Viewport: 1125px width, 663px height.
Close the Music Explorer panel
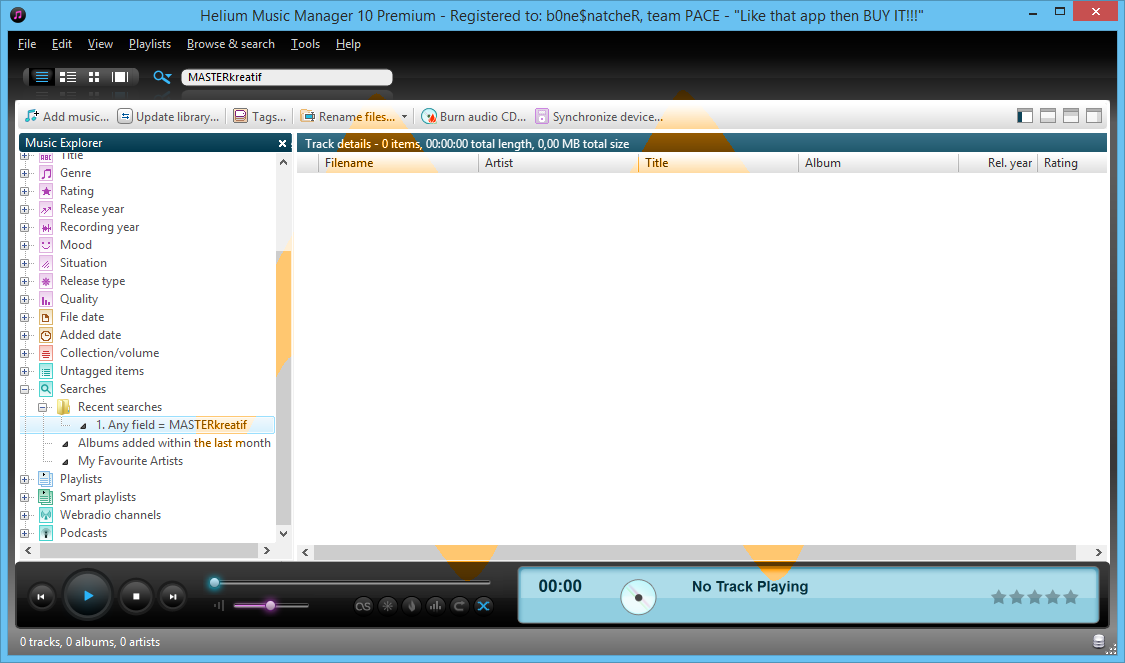pyautogui.click(x=283, y=144)
